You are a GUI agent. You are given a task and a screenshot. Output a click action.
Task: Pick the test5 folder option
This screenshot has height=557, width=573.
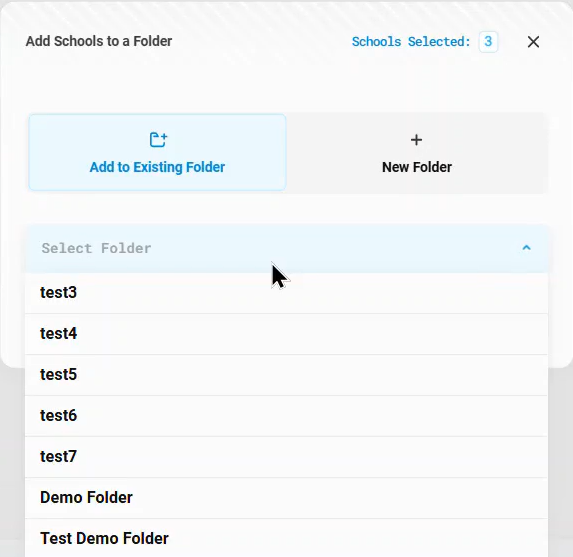pyautogui.click(x=286, y=375)
